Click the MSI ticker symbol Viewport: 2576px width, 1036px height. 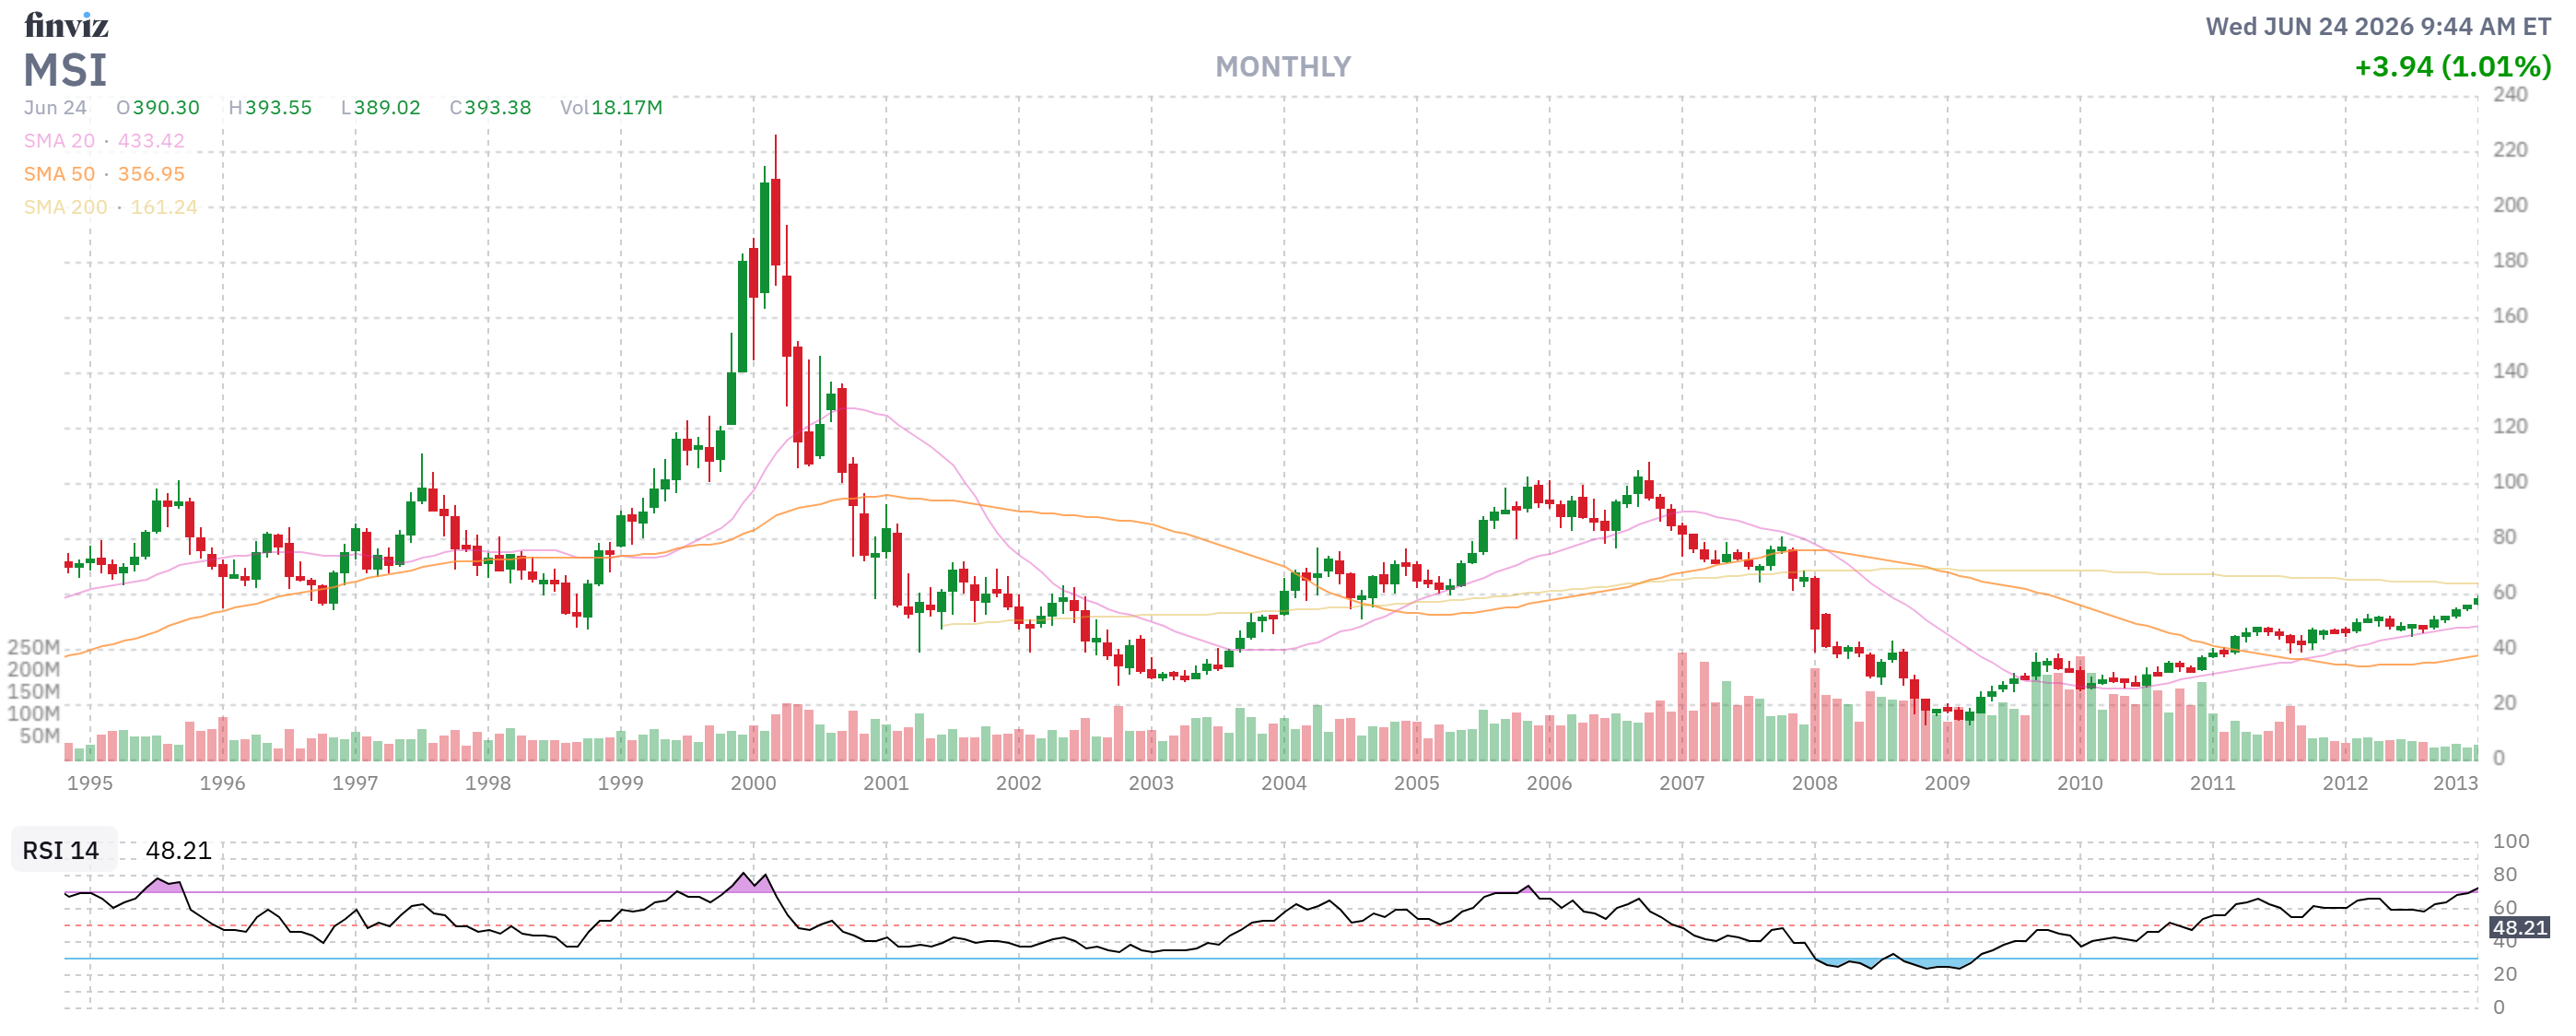(x=65, y=70)
